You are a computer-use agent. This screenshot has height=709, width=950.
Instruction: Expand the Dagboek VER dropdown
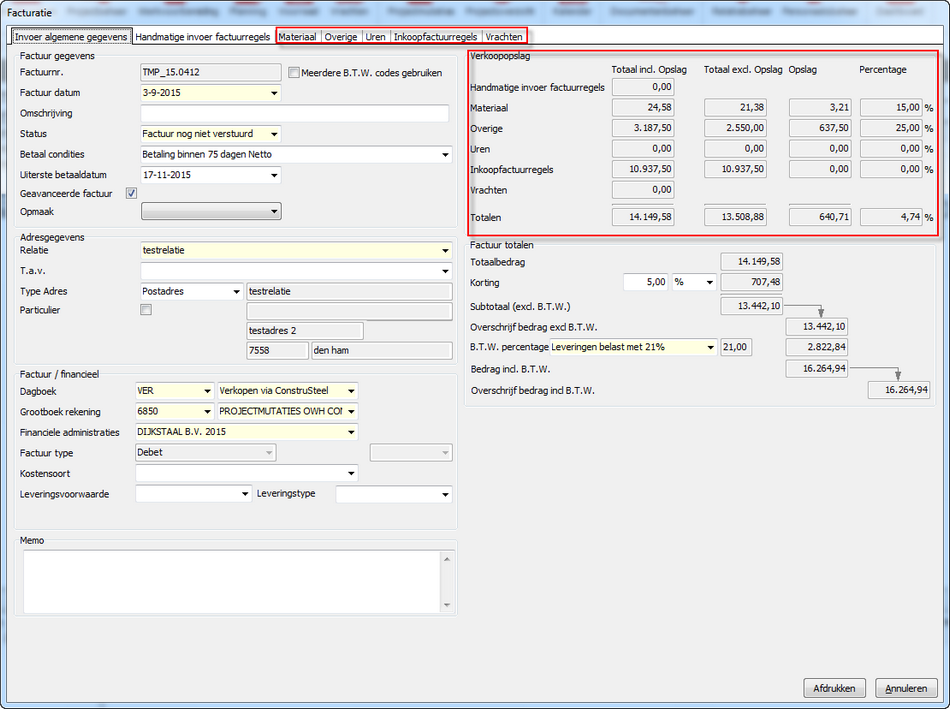coord(207,391)
